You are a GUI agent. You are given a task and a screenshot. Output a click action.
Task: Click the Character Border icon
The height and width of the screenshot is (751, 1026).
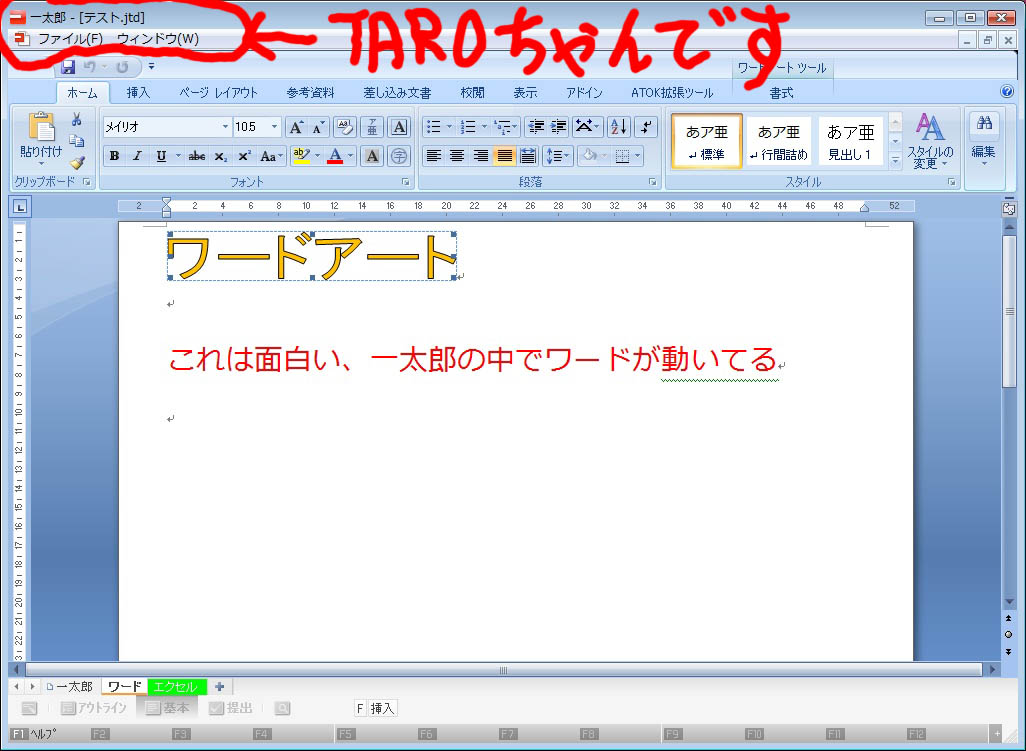[x=399, y=127]
